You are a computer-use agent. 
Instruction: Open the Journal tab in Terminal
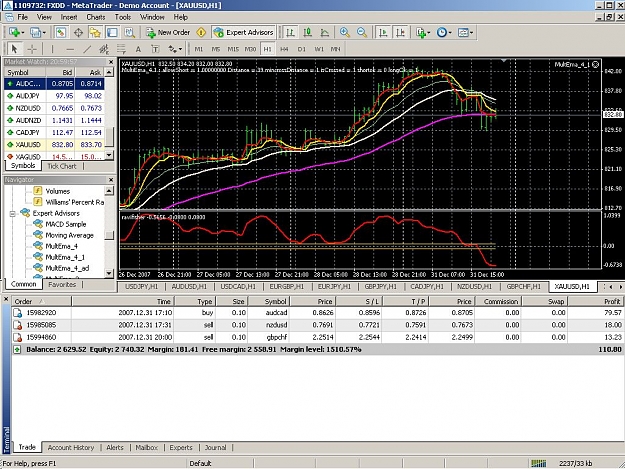(x=215, y=447)
